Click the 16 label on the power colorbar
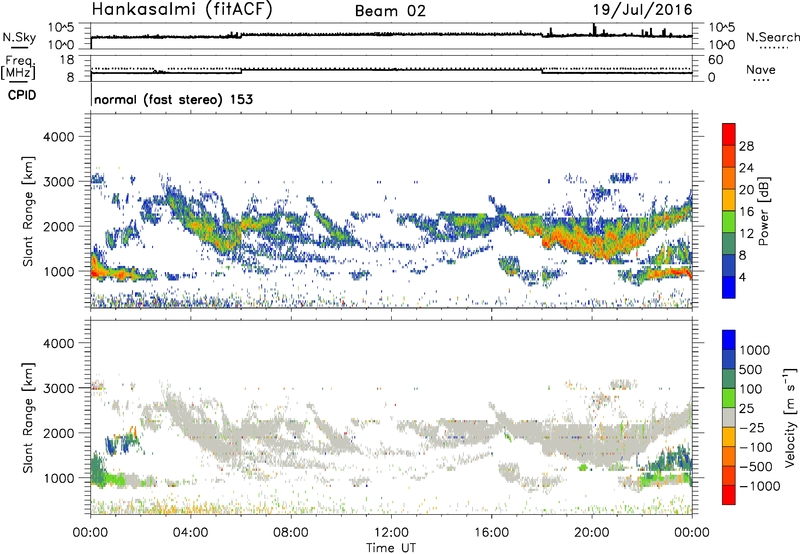The width and height of the screenshot is (800, 554). pos(746,212)
